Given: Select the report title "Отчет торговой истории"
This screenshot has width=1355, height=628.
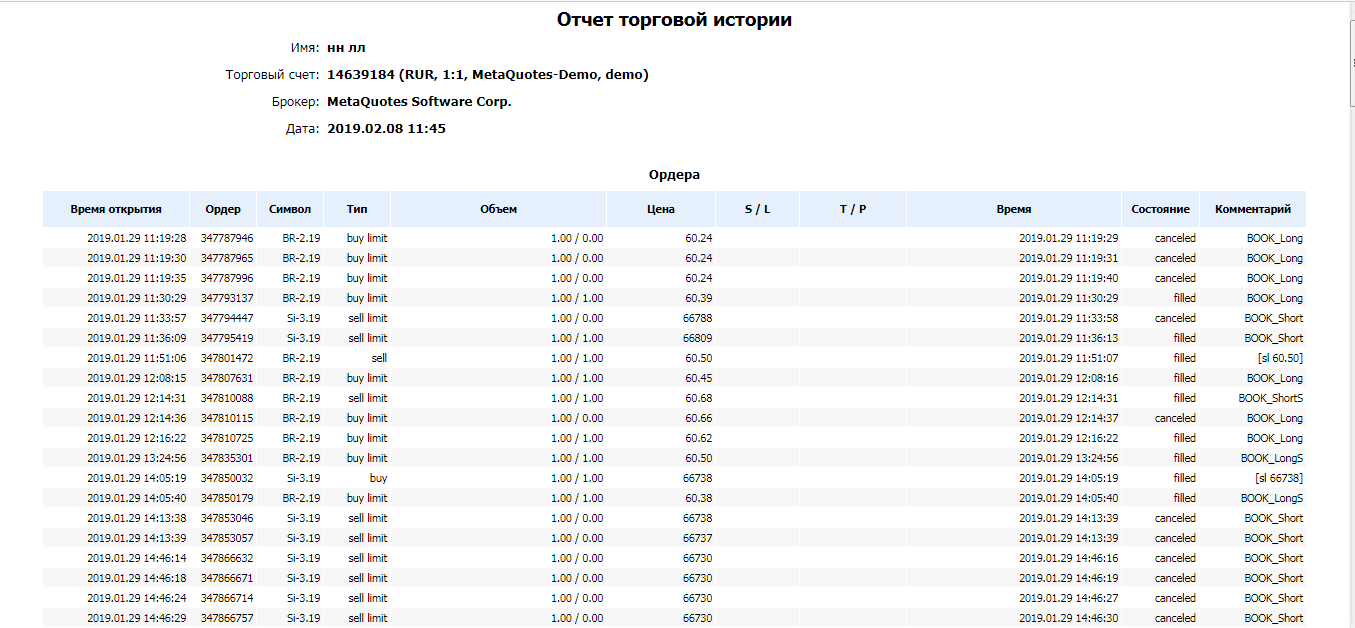Looking at the screenshot, I should pos(674,20).
